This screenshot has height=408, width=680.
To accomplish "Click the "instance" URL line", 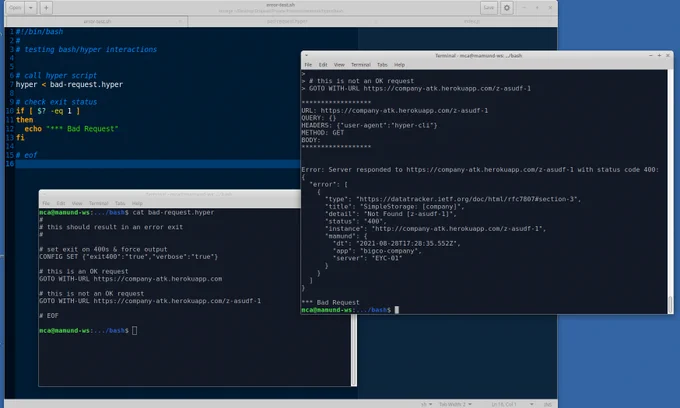I will [435, 228].
